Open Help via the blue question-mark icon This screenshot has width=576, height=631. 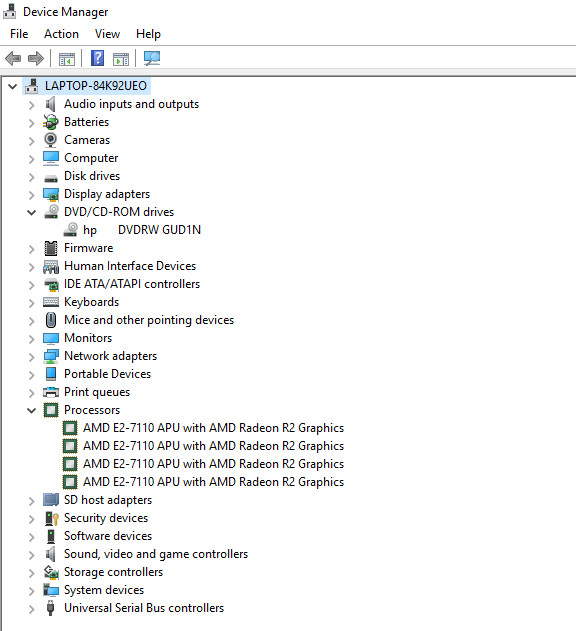[97, 58]
